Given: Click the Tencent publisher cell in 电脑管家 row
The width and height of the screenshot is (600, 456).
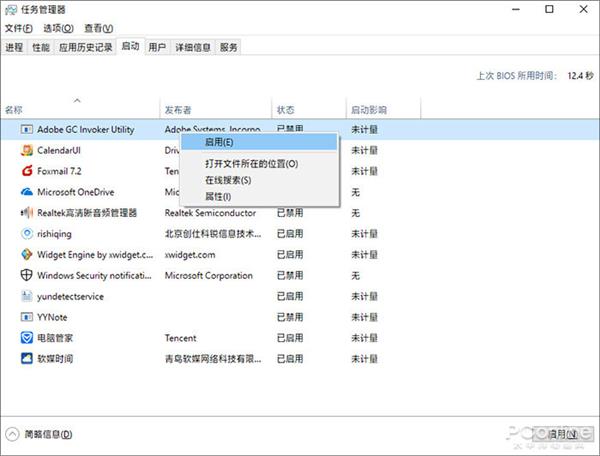Looking at the screenshot, I should coord(180,338).
